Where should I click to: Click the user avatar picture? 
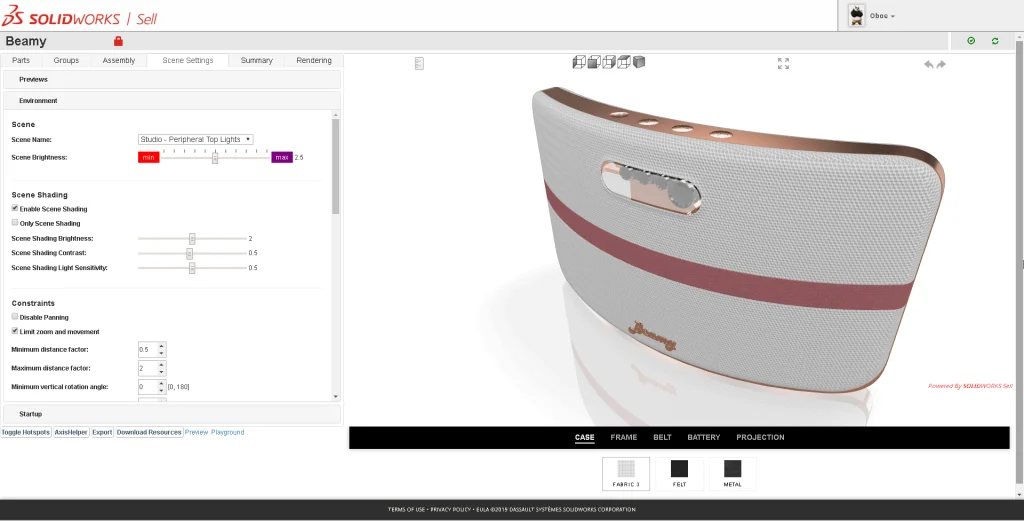click(856, 16)
